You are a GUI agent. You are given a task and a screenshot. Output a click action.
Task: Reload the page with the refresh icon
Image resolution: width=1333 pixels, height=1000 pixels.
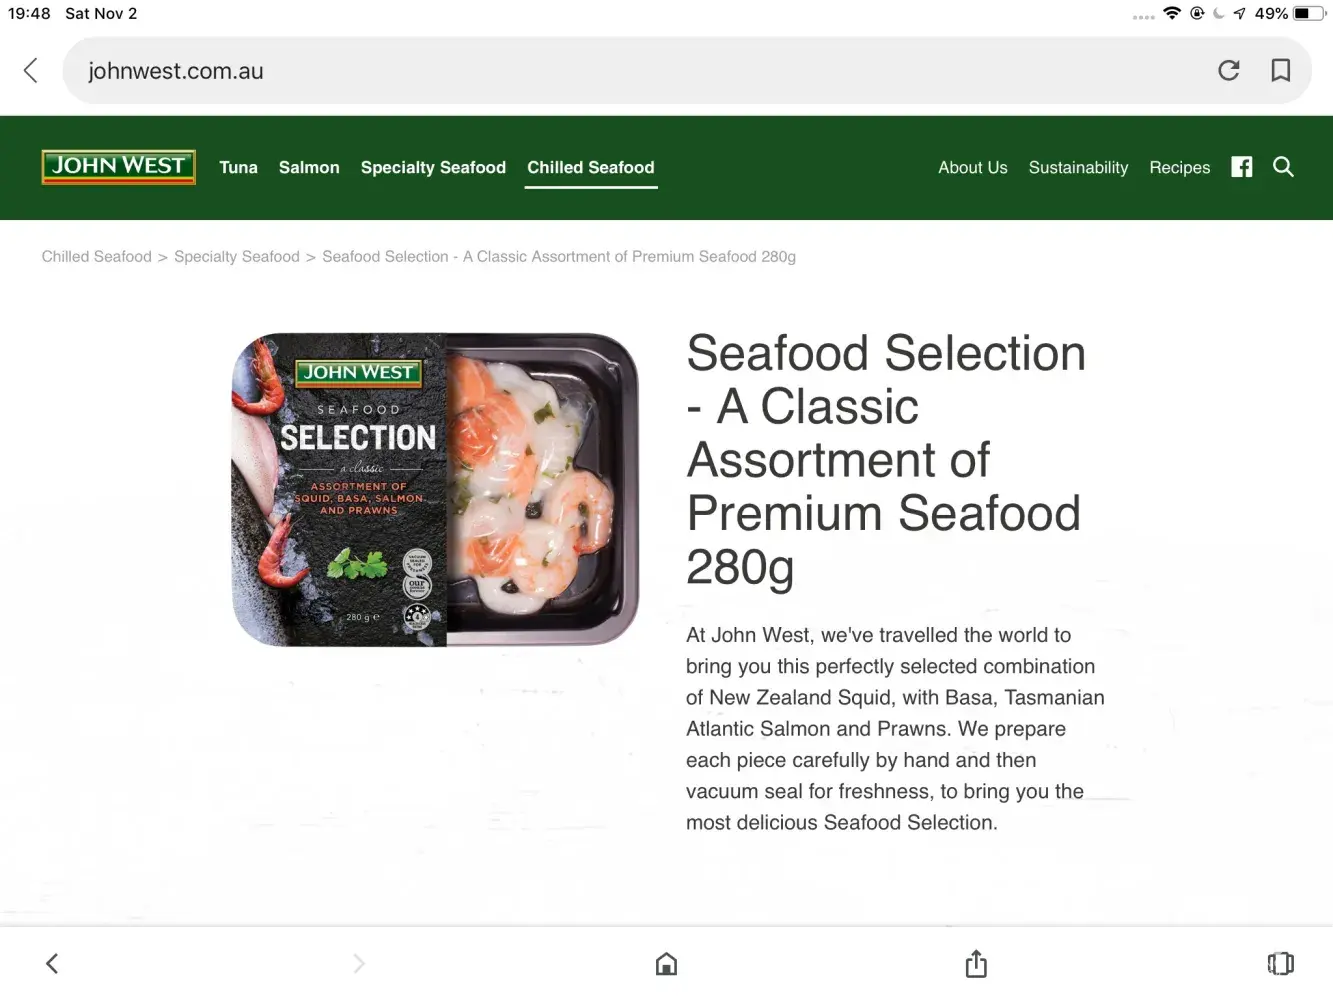pyautogui.click(x=1229, y=70)
